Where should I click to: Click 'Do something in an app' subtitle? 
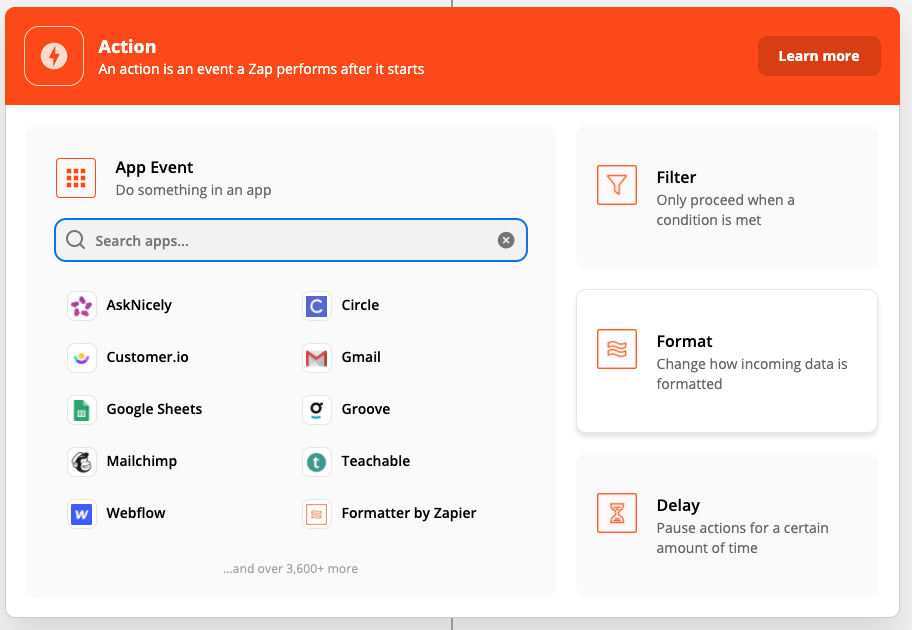194,190
